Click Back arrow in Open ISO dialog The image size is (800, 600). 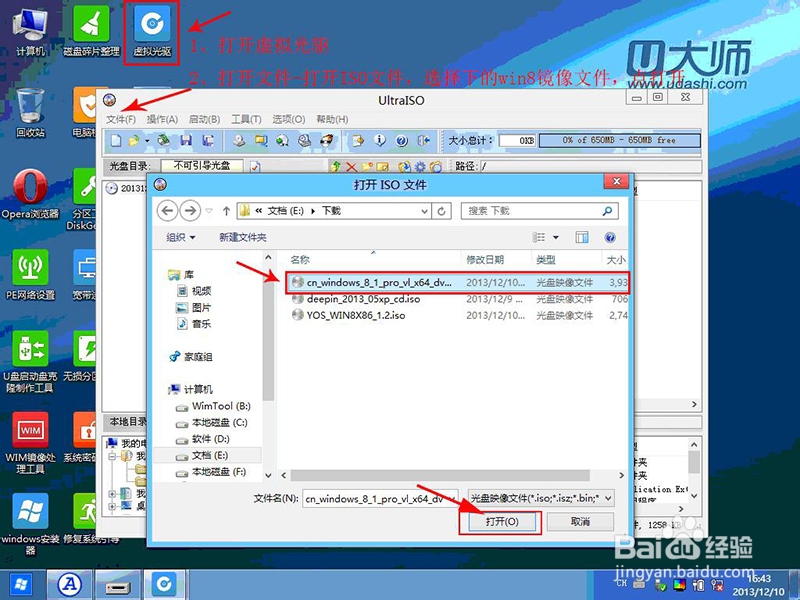click(x=167, y=211)
